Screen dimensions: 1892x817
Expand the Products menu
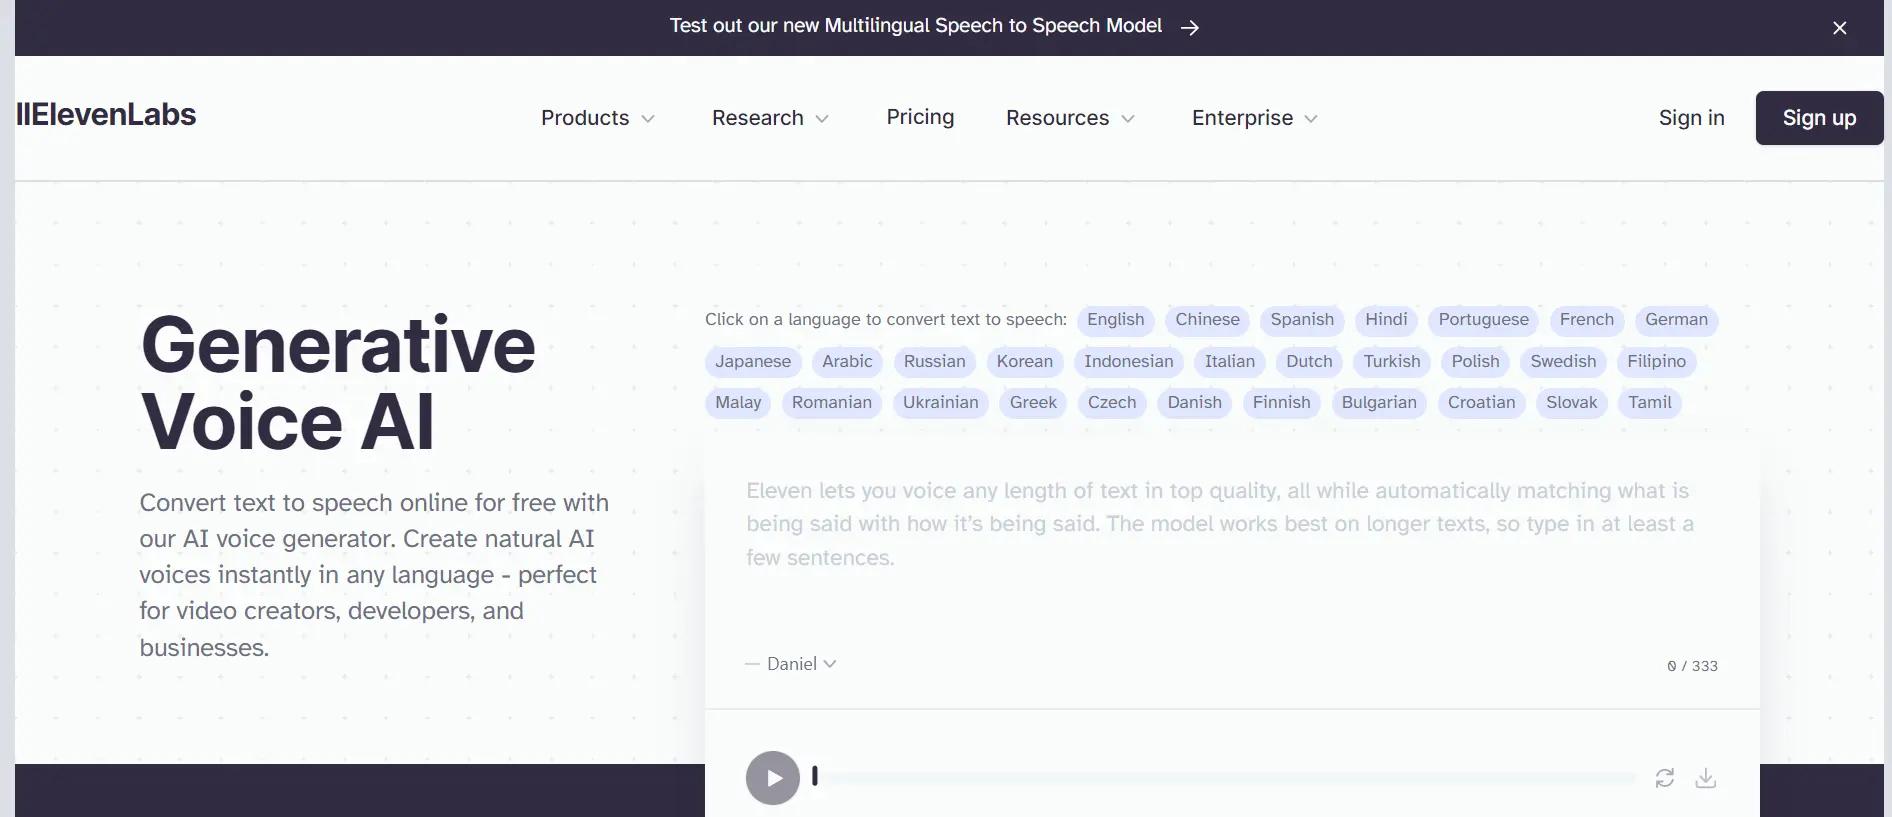point(598,118)
